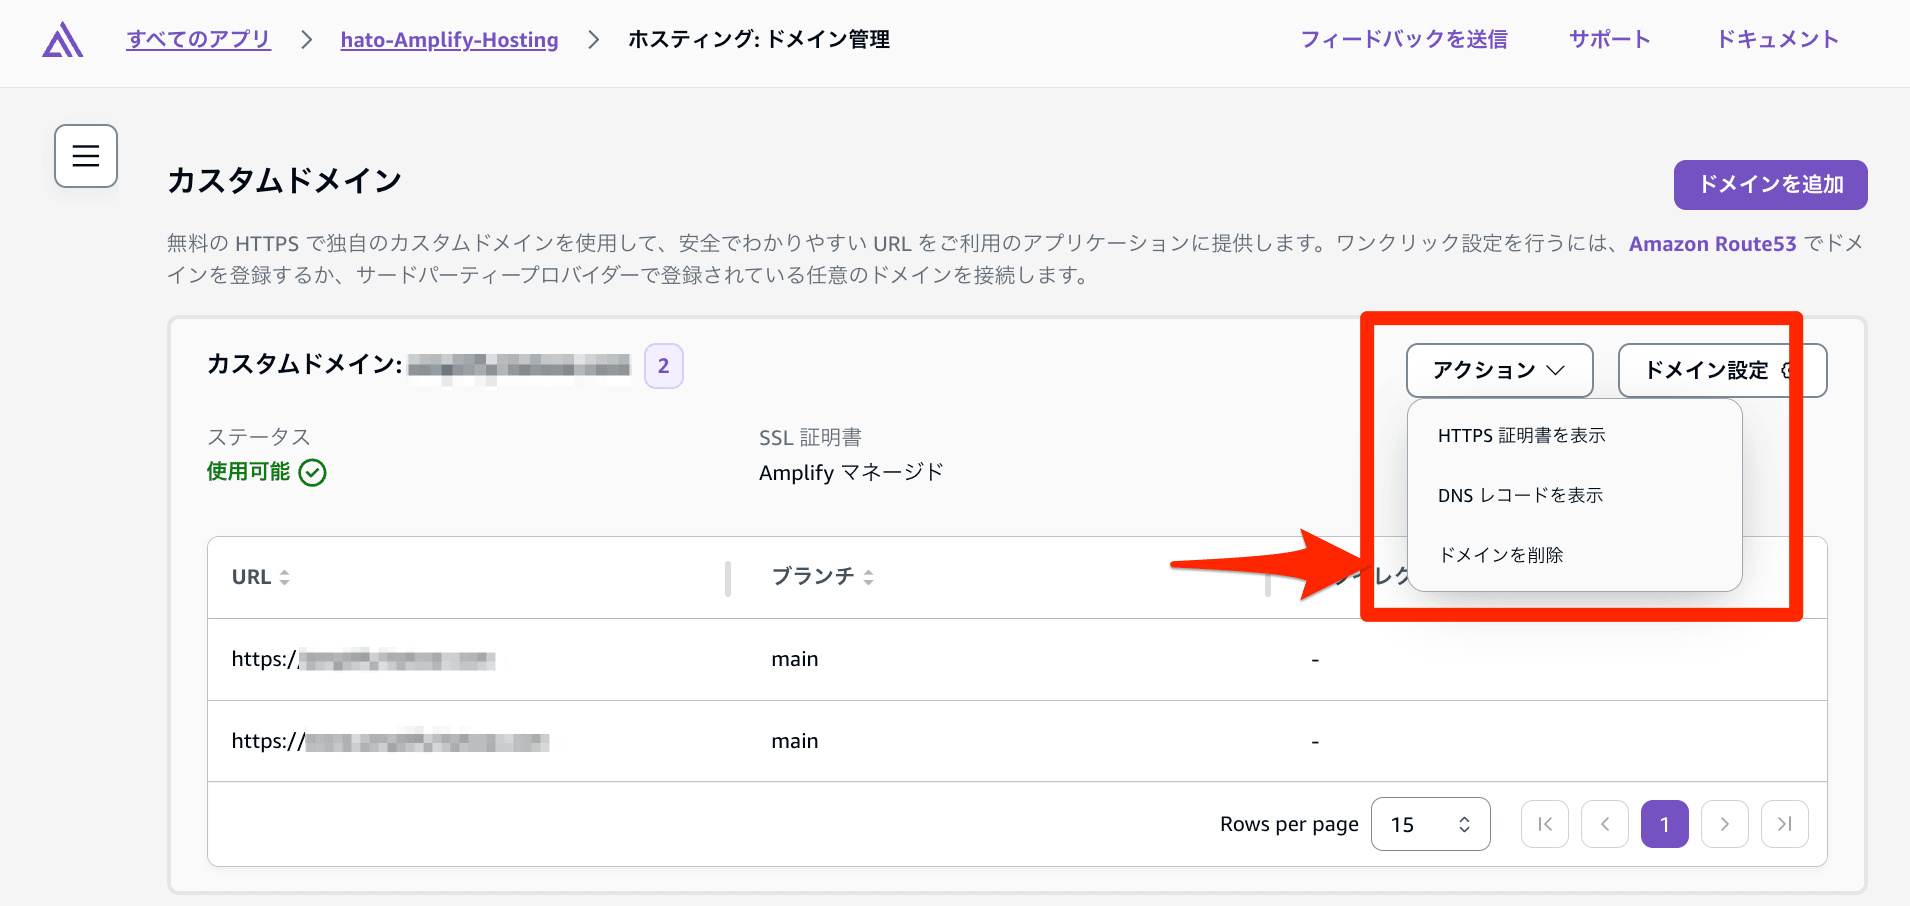Click the subdomain count badge 2
Viewport: 1910px width, 906px height.
tap(663, 366)
